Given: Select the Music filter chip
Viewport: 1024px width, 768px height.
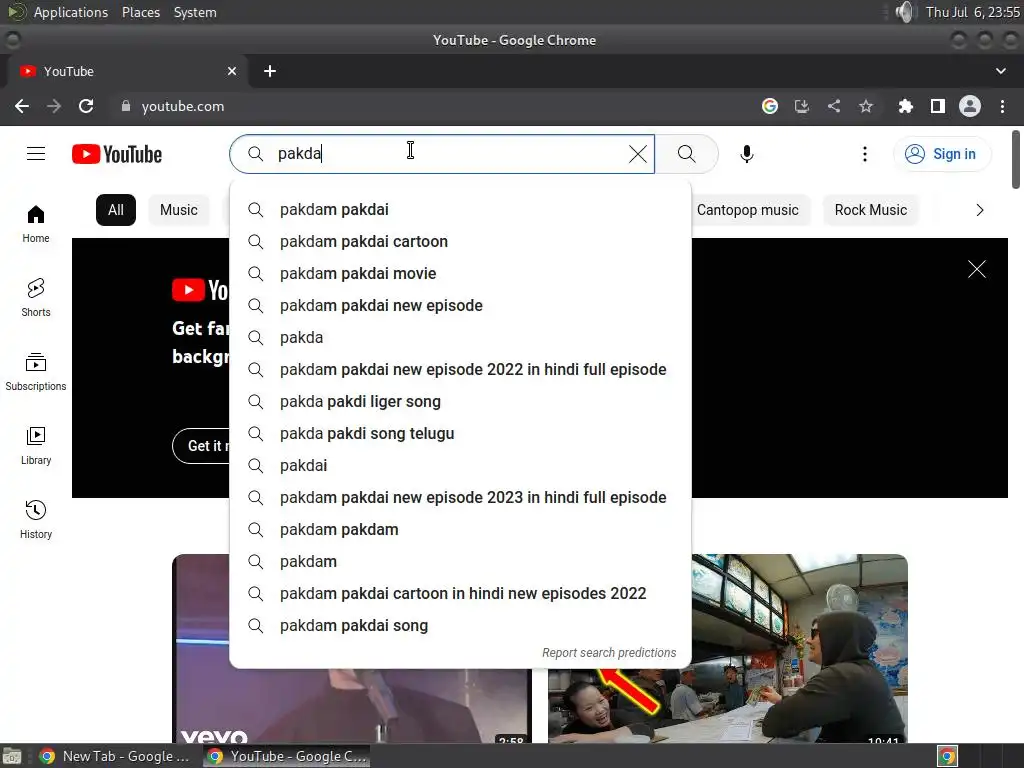Looking at the screenshot, I should coord(178,210).
